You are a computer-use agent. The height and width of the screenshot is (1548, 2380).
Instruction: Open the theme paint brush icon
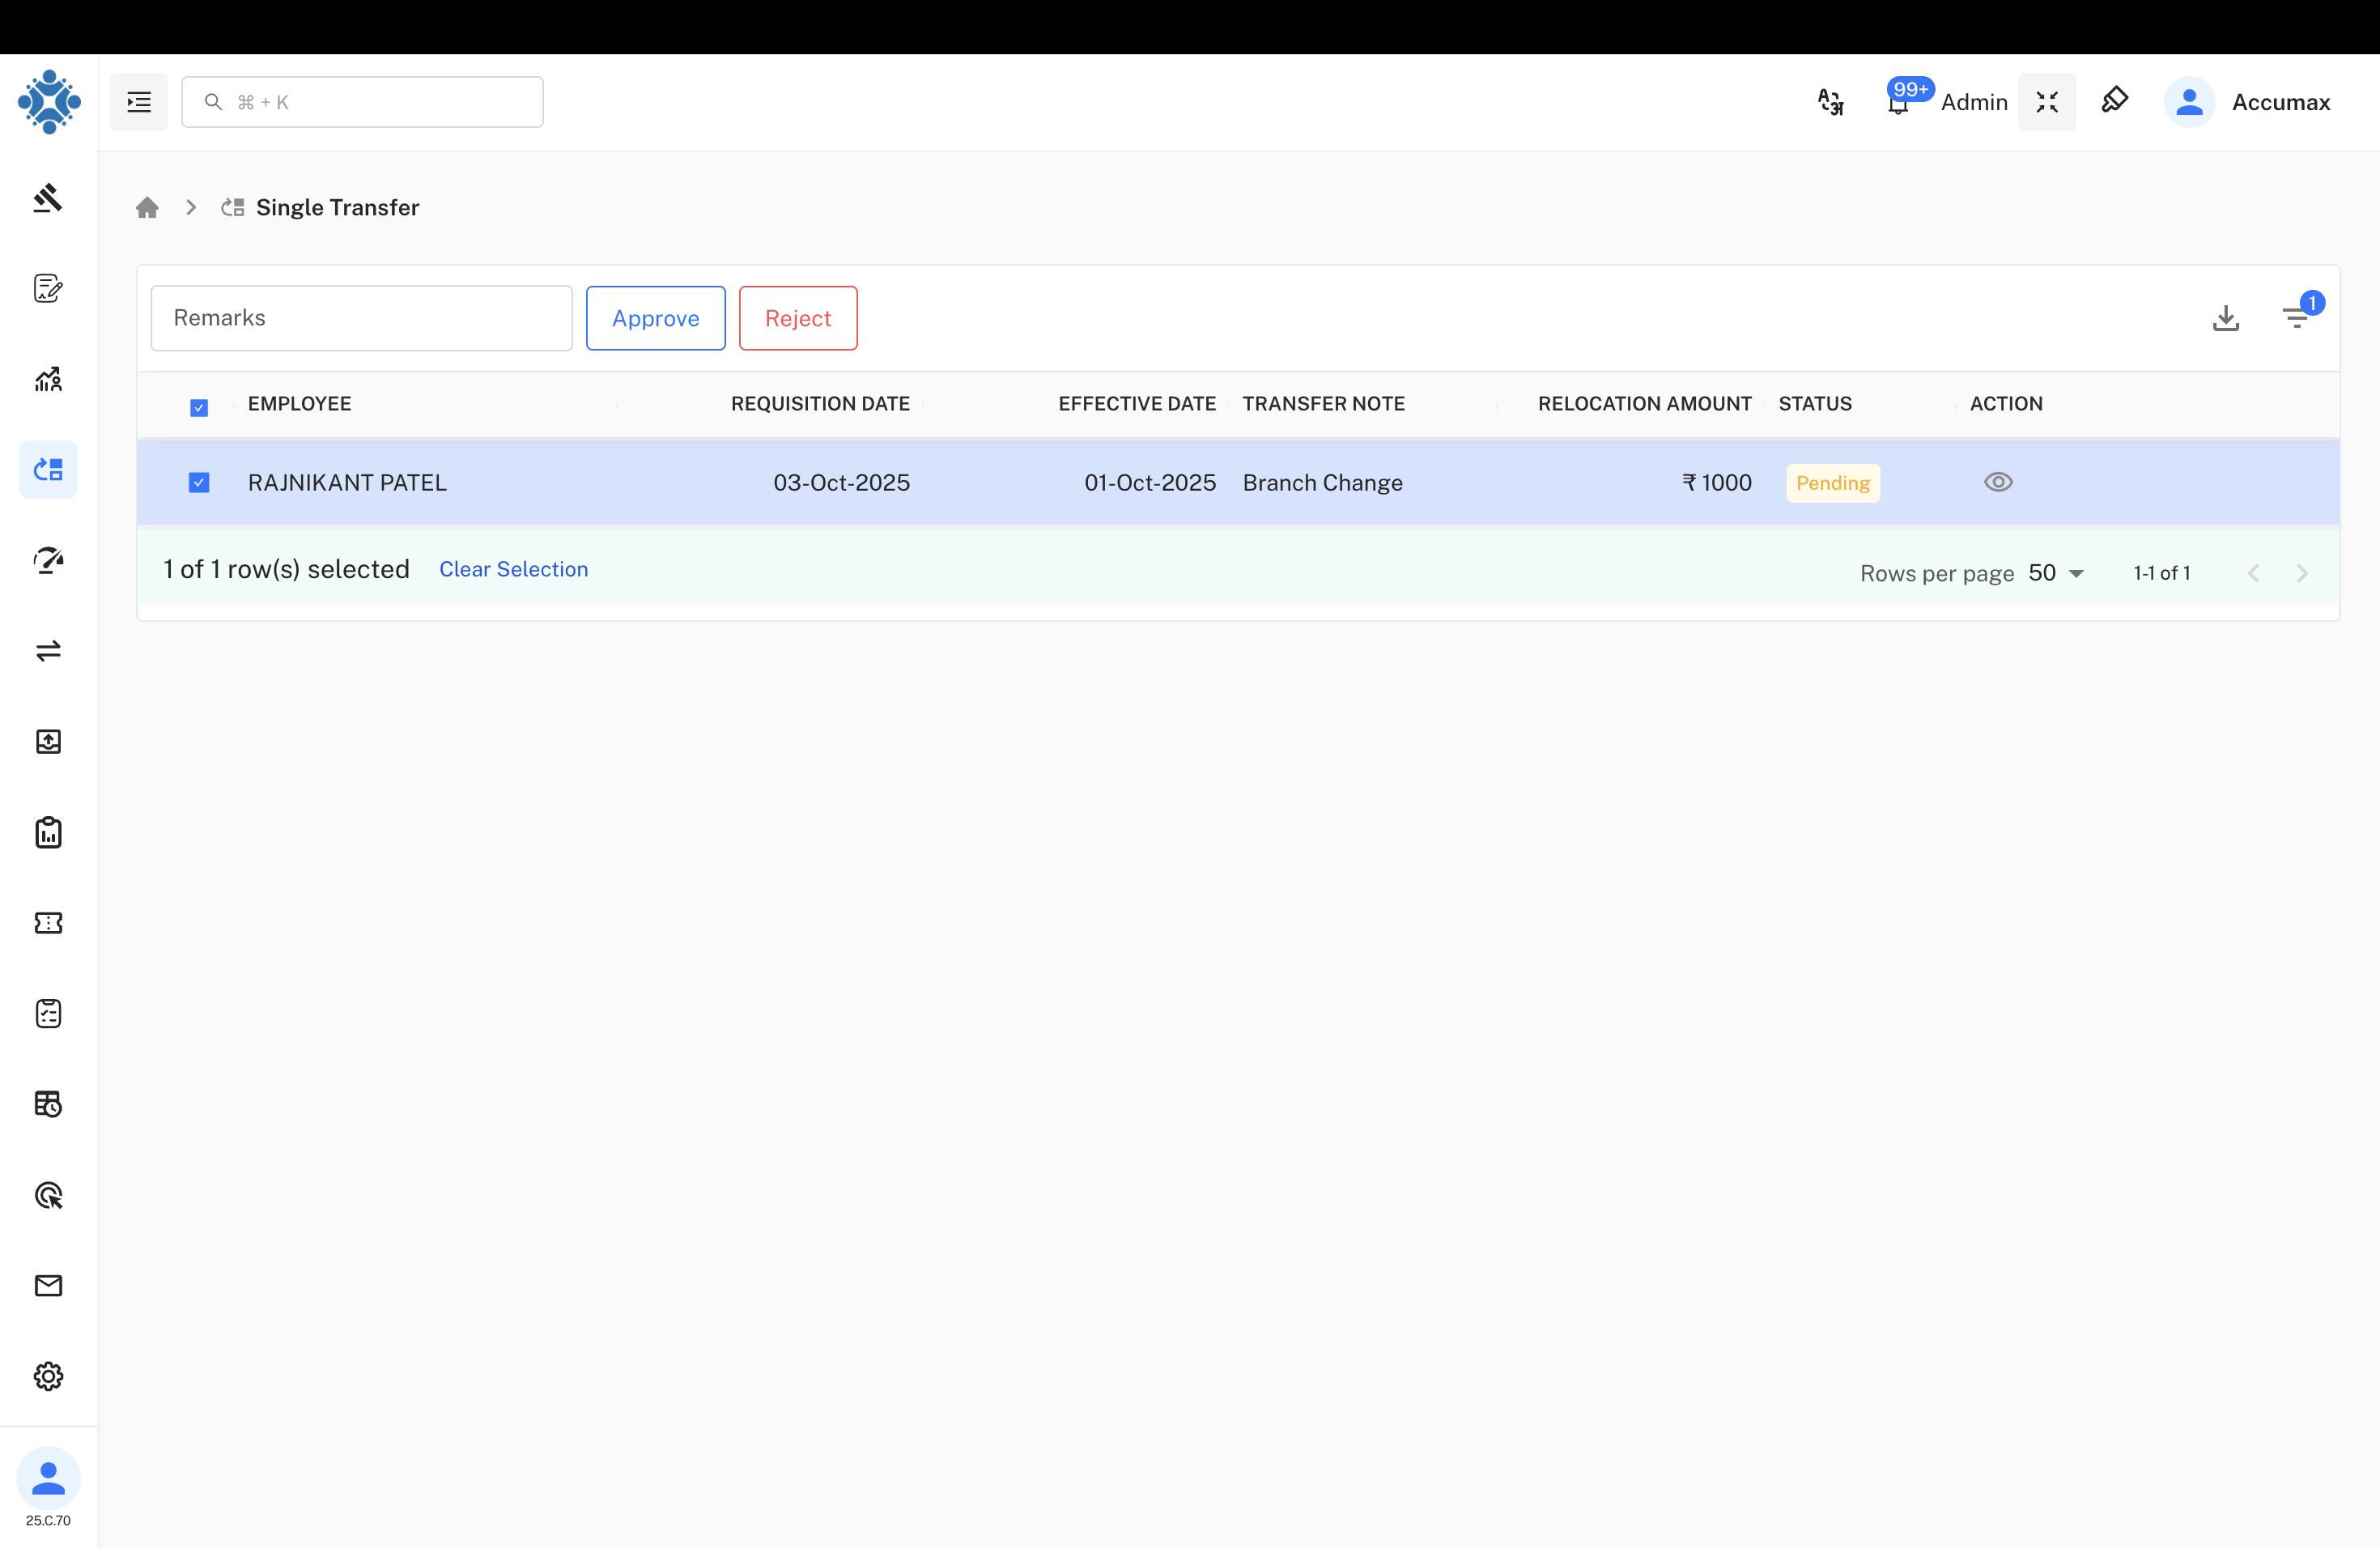pos(2115,101)
